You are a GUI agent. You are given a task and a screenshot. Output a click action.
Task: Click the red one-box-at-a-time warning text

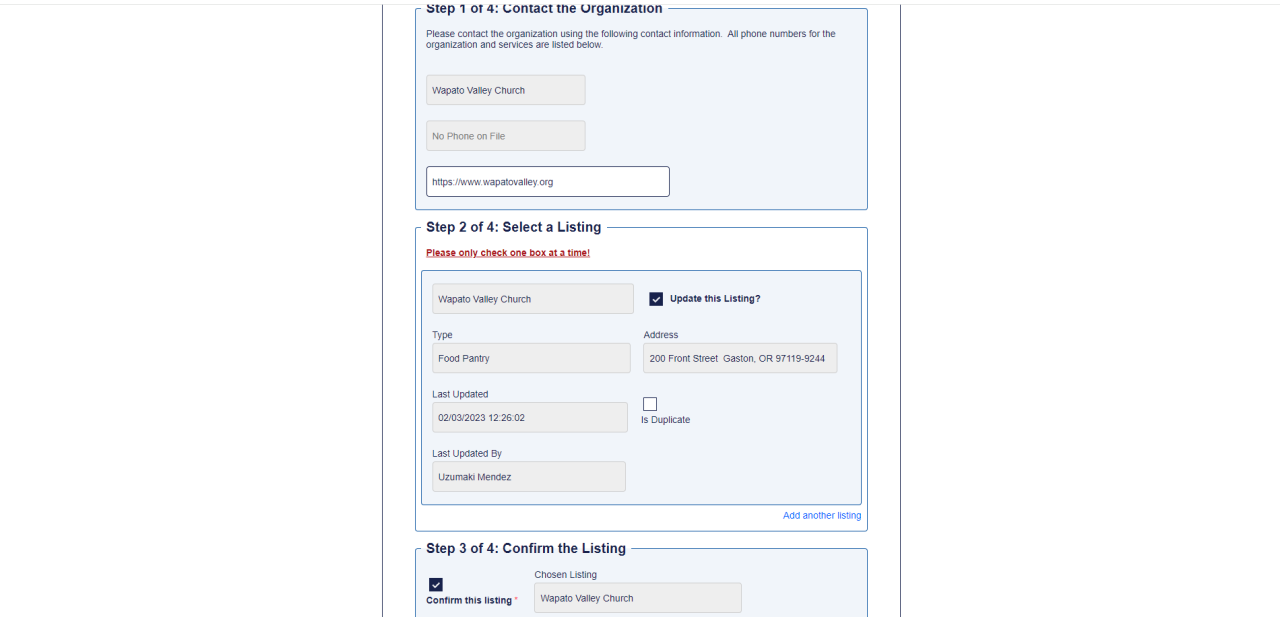(508, 253)
